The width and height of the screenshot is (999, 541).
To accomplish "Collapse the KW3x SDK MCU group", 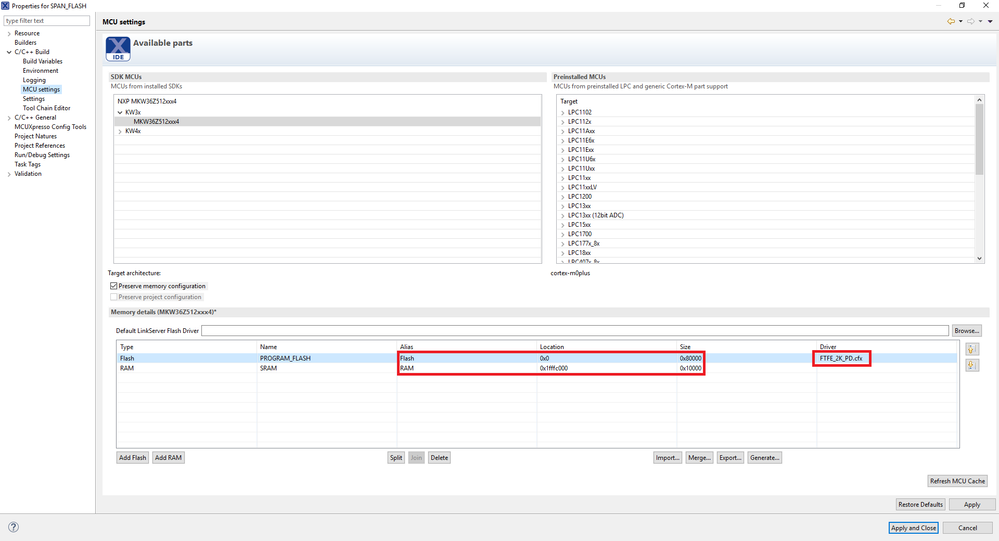I will click(120, 112).
